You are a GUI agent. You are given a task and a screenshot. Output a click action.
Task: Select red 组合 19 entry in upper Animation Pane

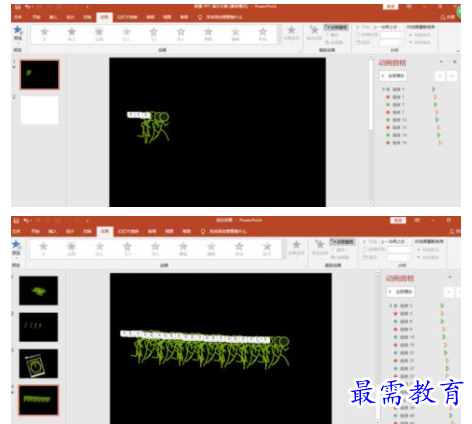click(397, 143)
